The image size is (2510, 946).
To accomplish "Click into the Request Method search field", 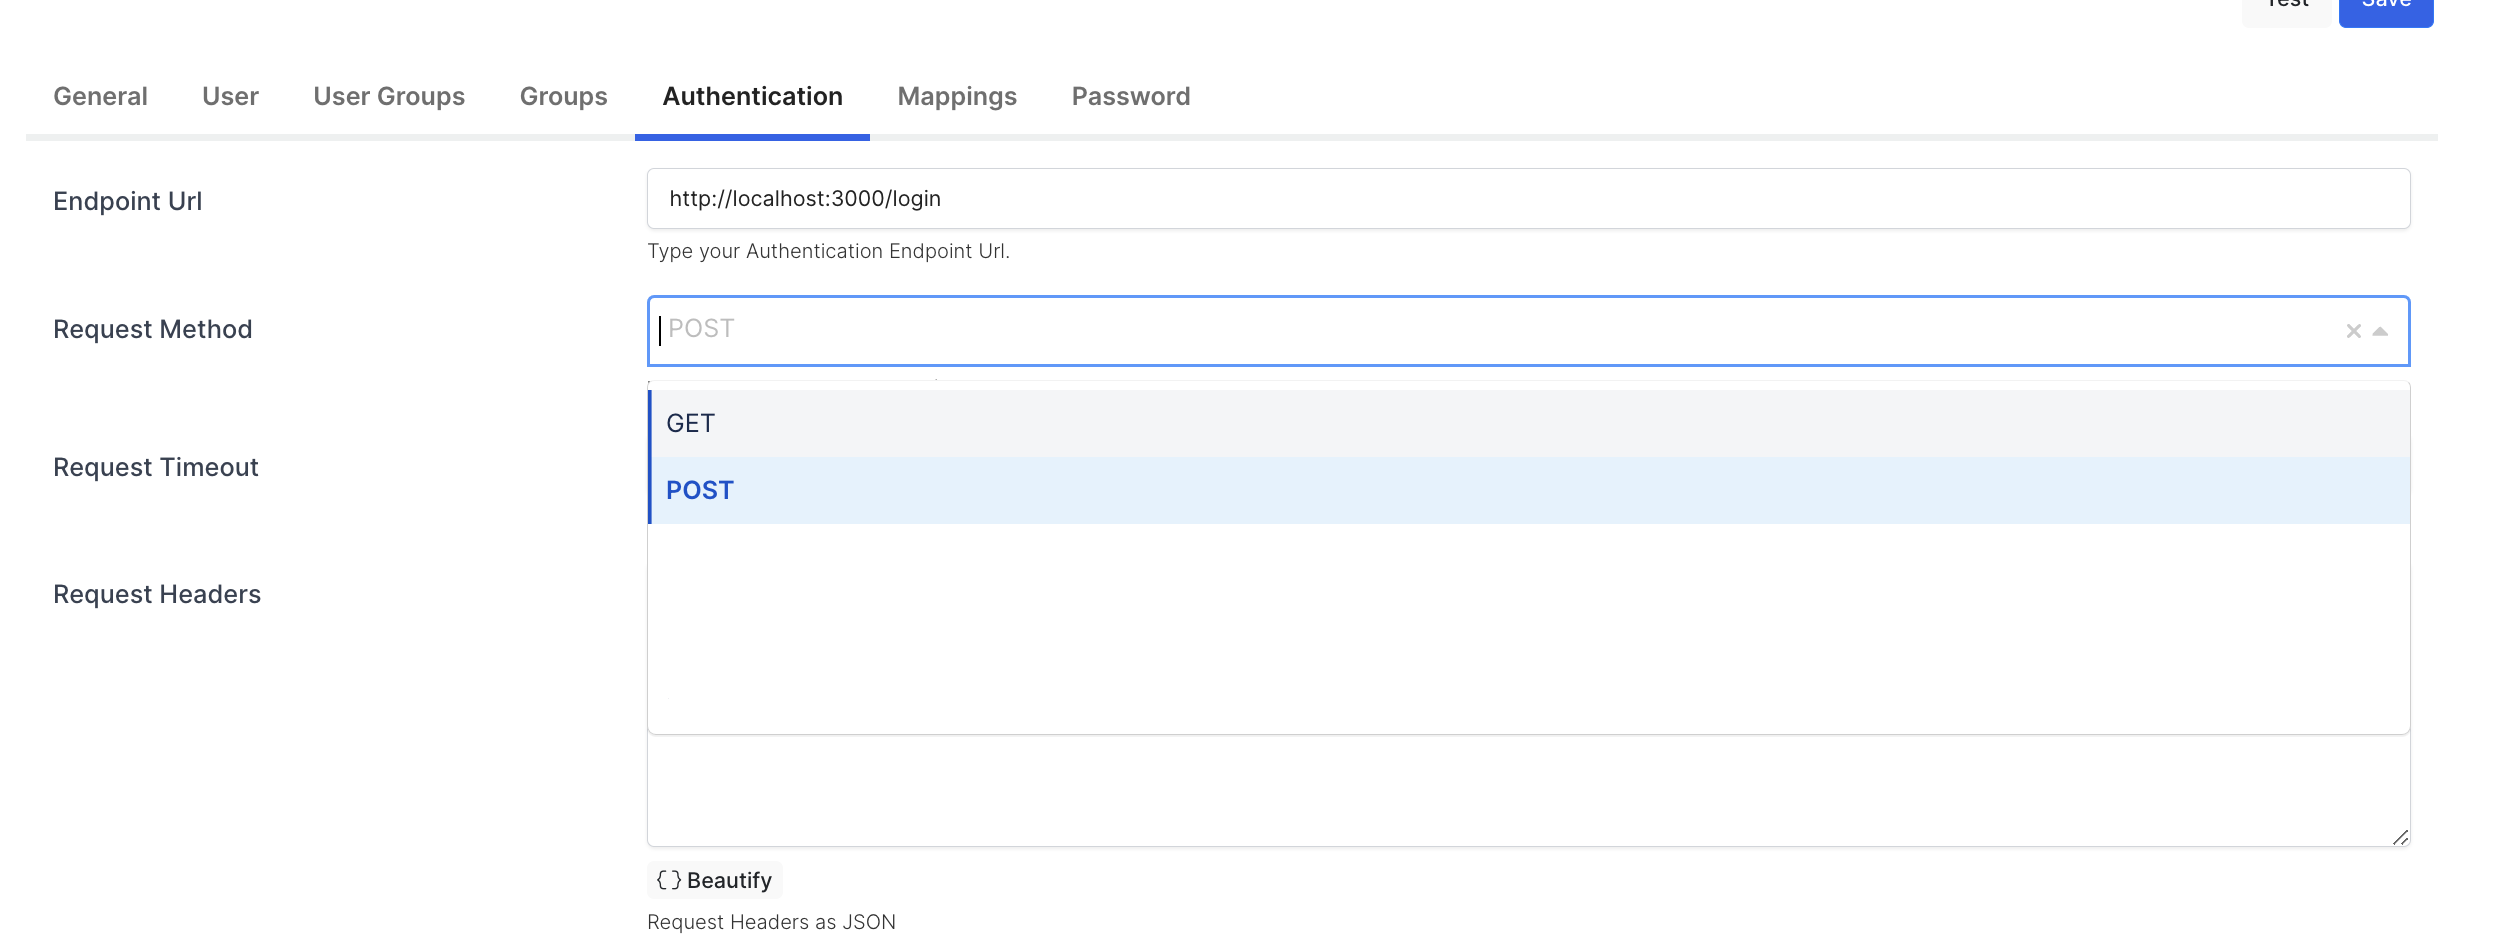I will click(x=1400, y=329).
